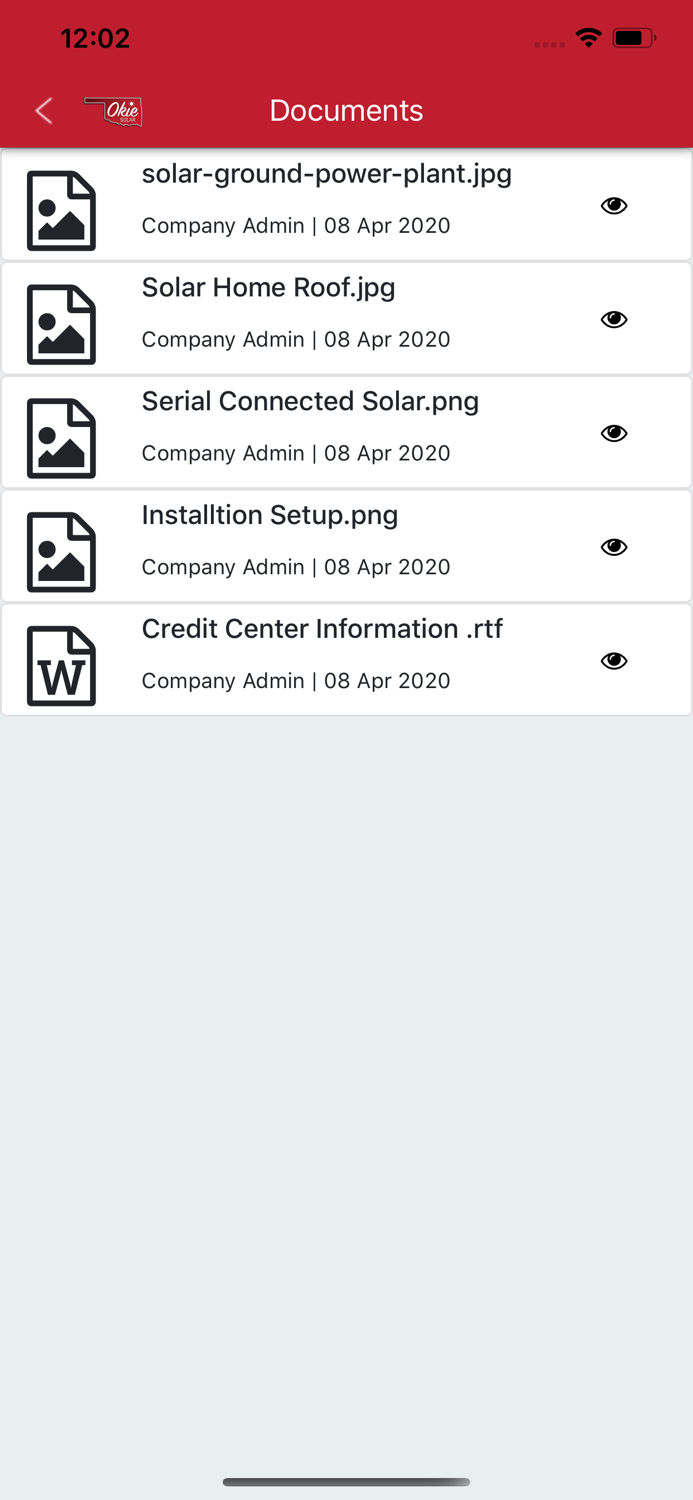Tap the back arrow in header
The image size is (693, 1500).
44,110
